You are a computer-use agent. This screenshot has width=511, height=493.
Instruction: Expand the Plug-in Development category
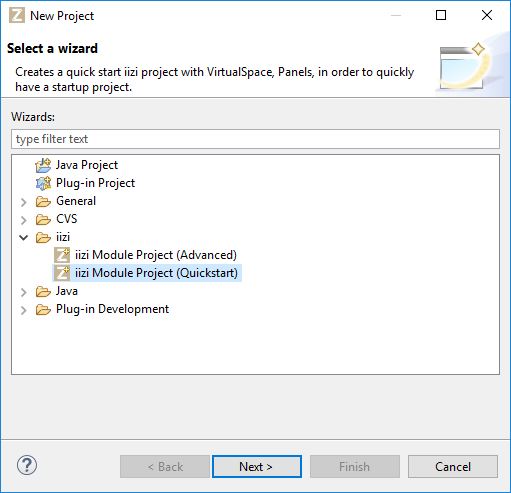click(23, 310)
